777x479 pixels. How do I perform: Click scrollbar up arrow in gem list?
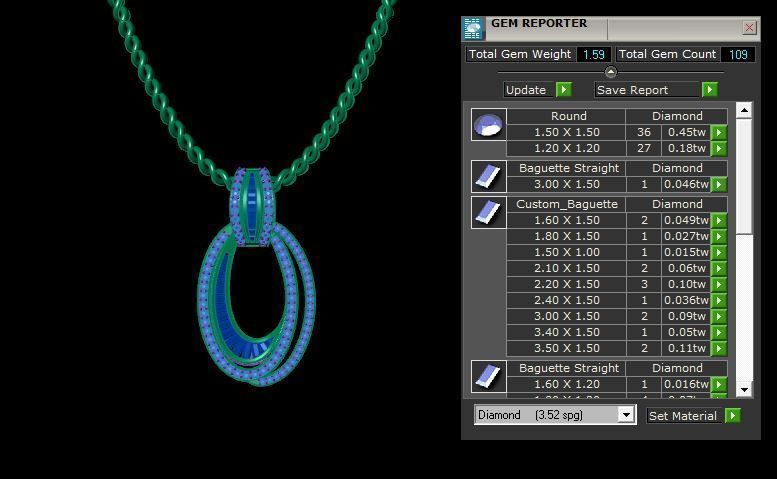pos(744,110)
